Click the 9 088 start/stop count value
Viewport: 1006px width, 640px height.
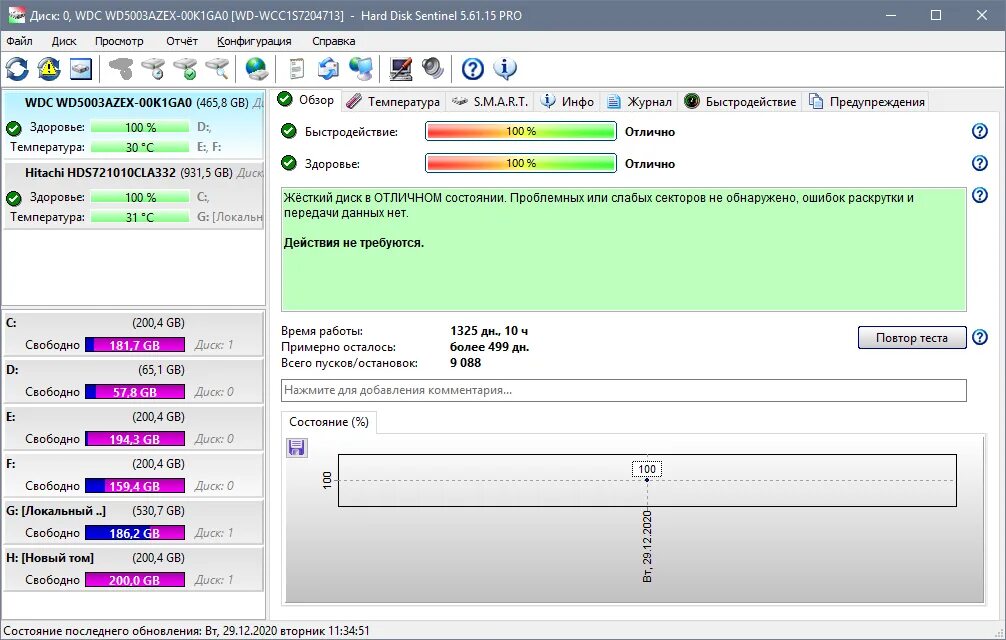tap(465, 363)
